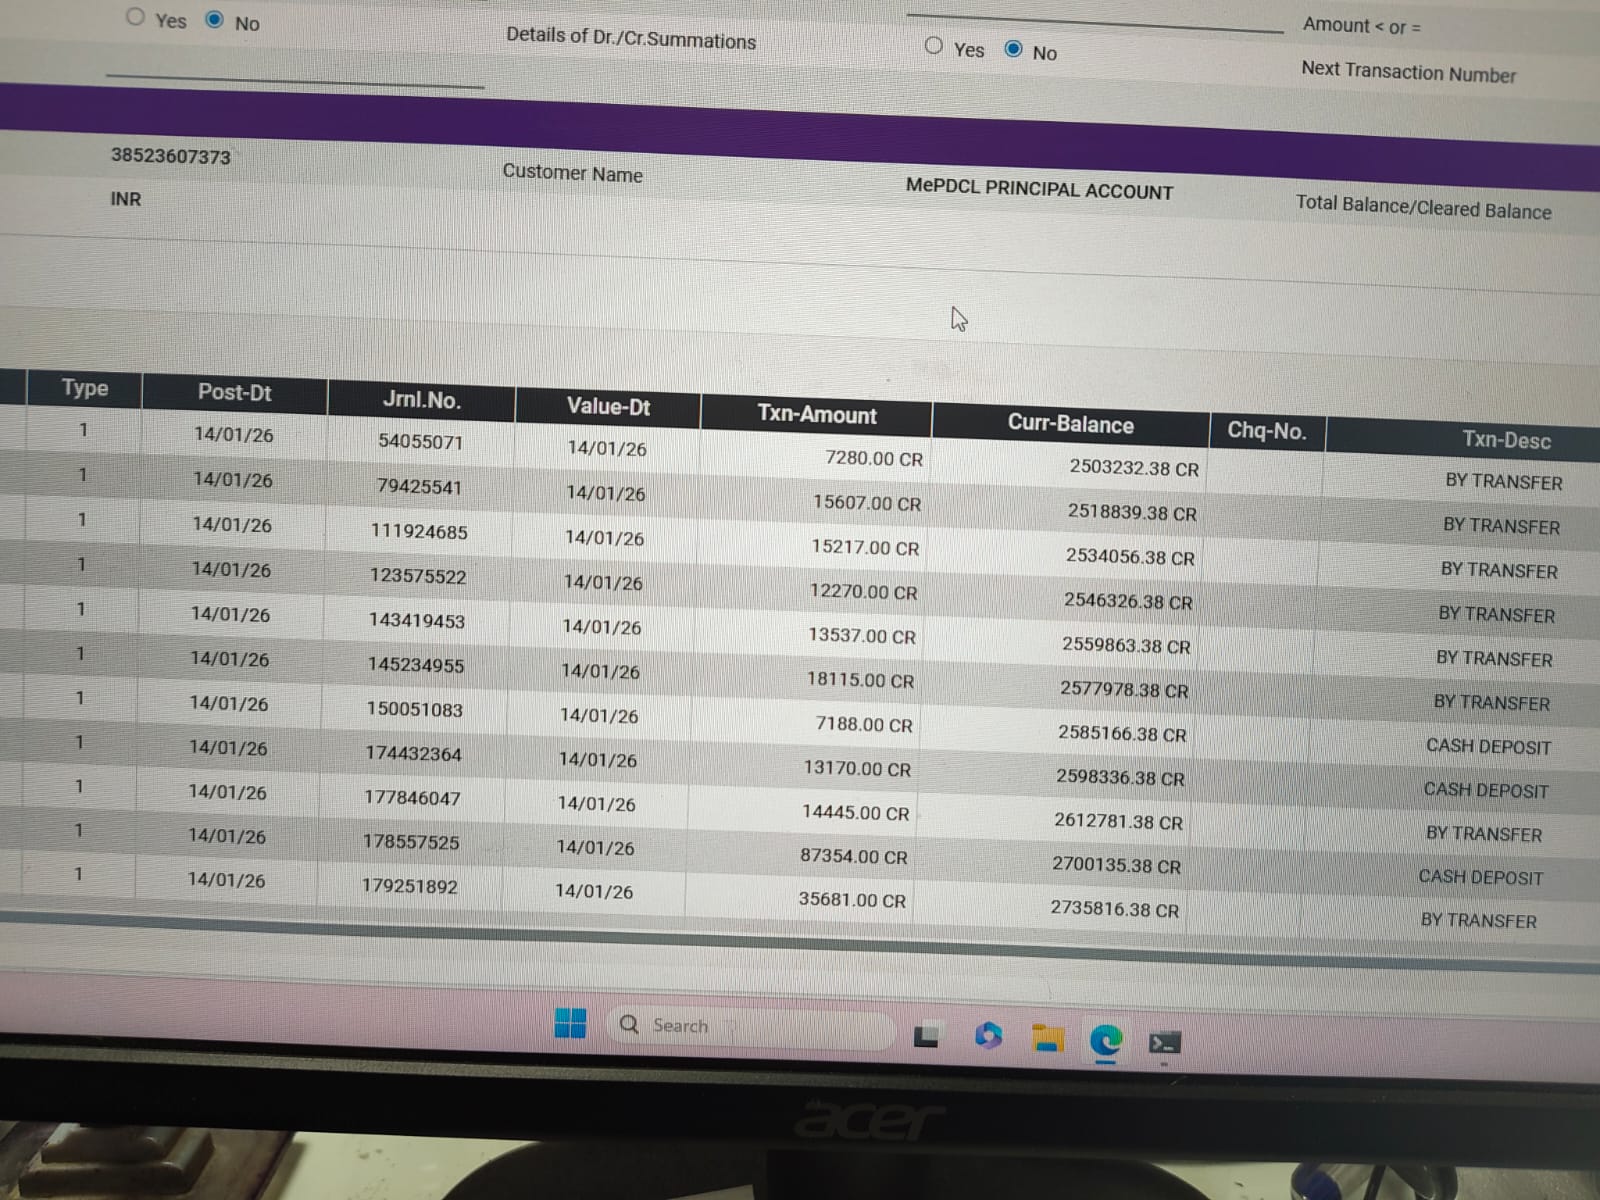
Task: Launch Copilot from the taskbar
Action: point(988,1036)
